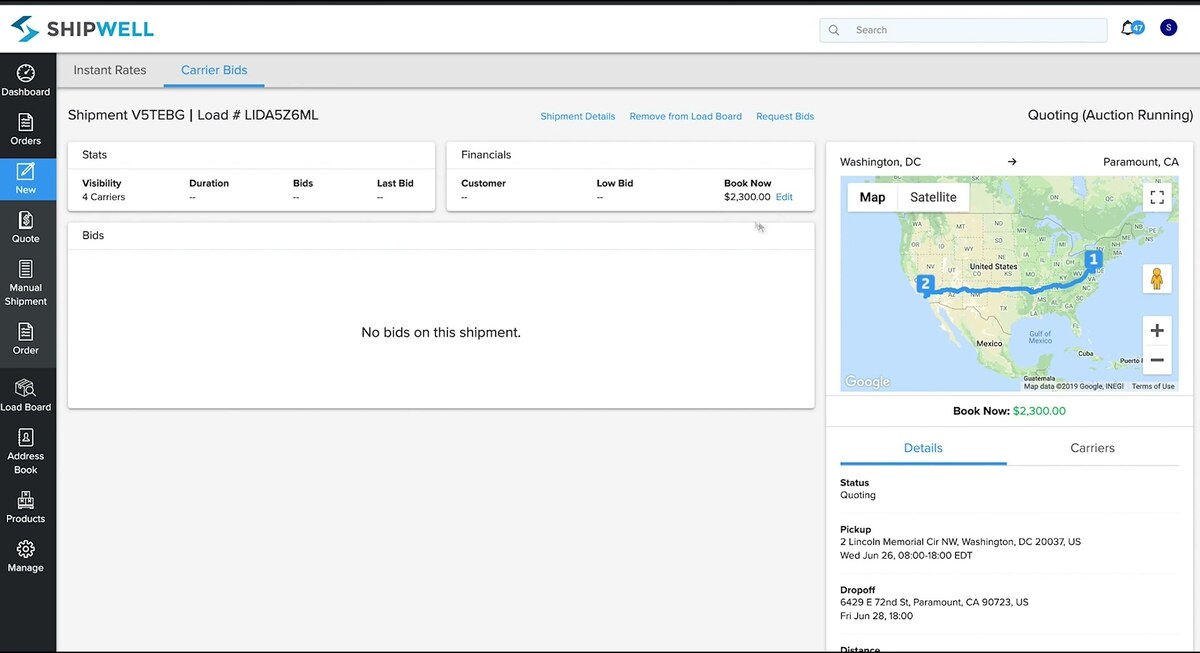Viewport: 1200px width, 653px height.
Task: Open the Load Board sidebar item
Action: tap(26, 396)
